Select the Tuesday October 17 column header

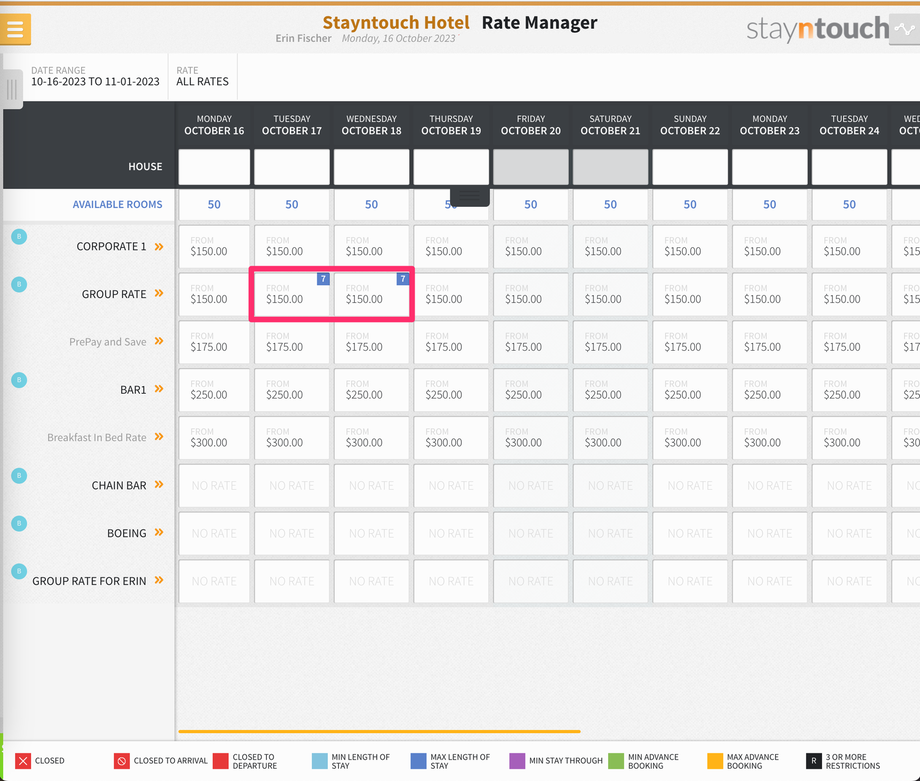pyautogui.click(x=292, y=125)
